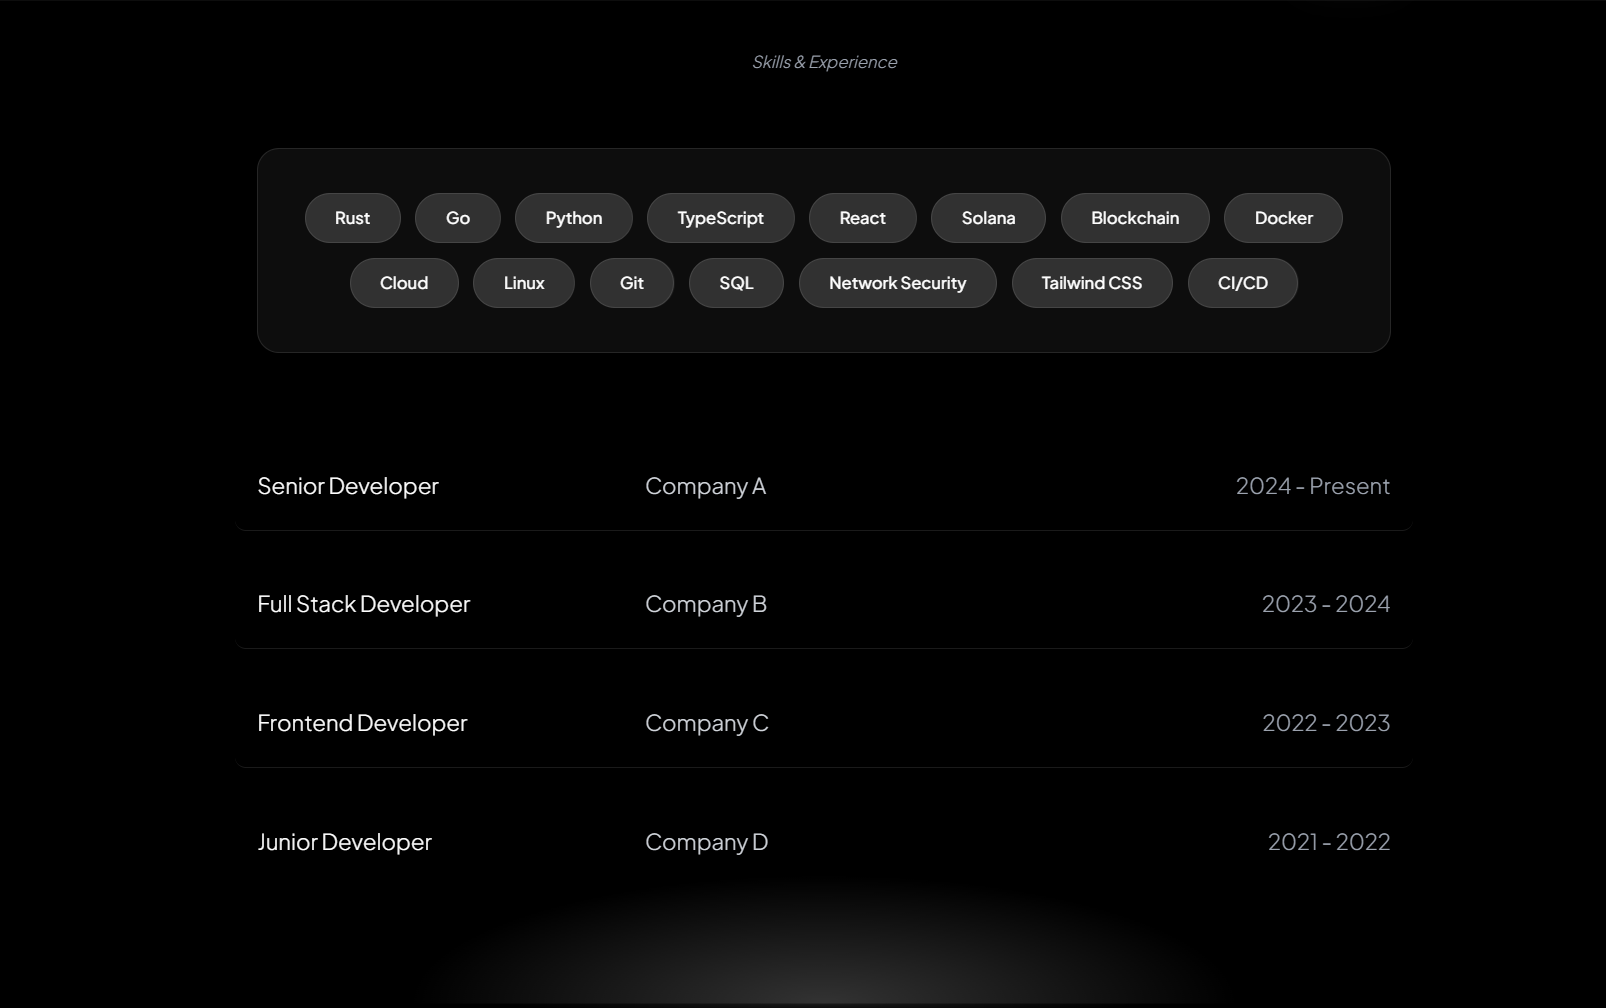Image resolution: width=1606 pixels, height=1008 pixels.
Task: Select the Go skill pill
Action: tap(457, 218)
